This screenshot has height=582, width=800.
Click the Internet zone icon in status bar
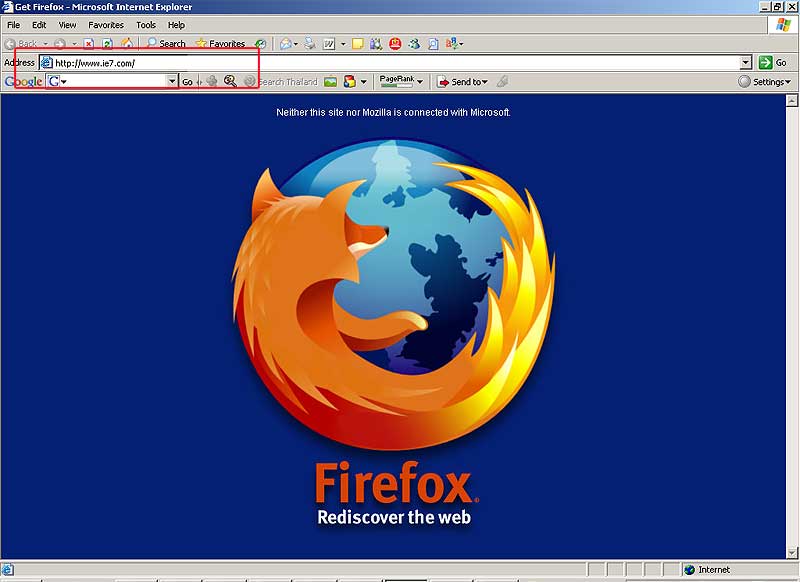(x=690, y=570)
